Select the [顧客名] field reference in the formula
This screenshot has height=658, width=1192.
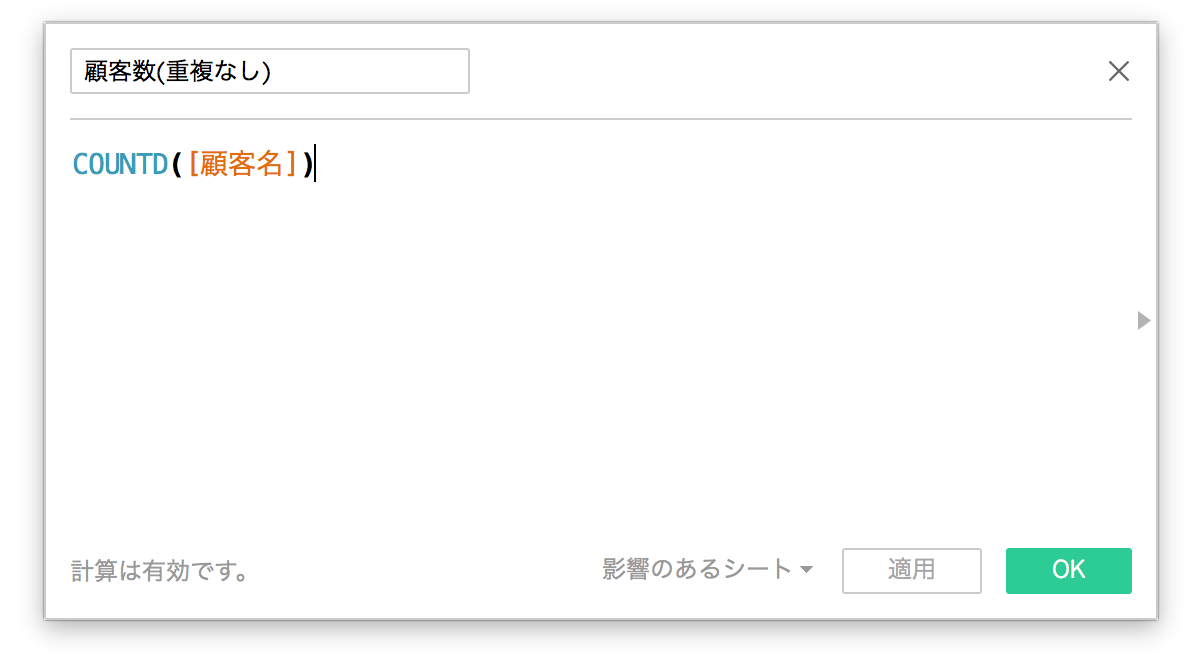click(x=242, y=164)
